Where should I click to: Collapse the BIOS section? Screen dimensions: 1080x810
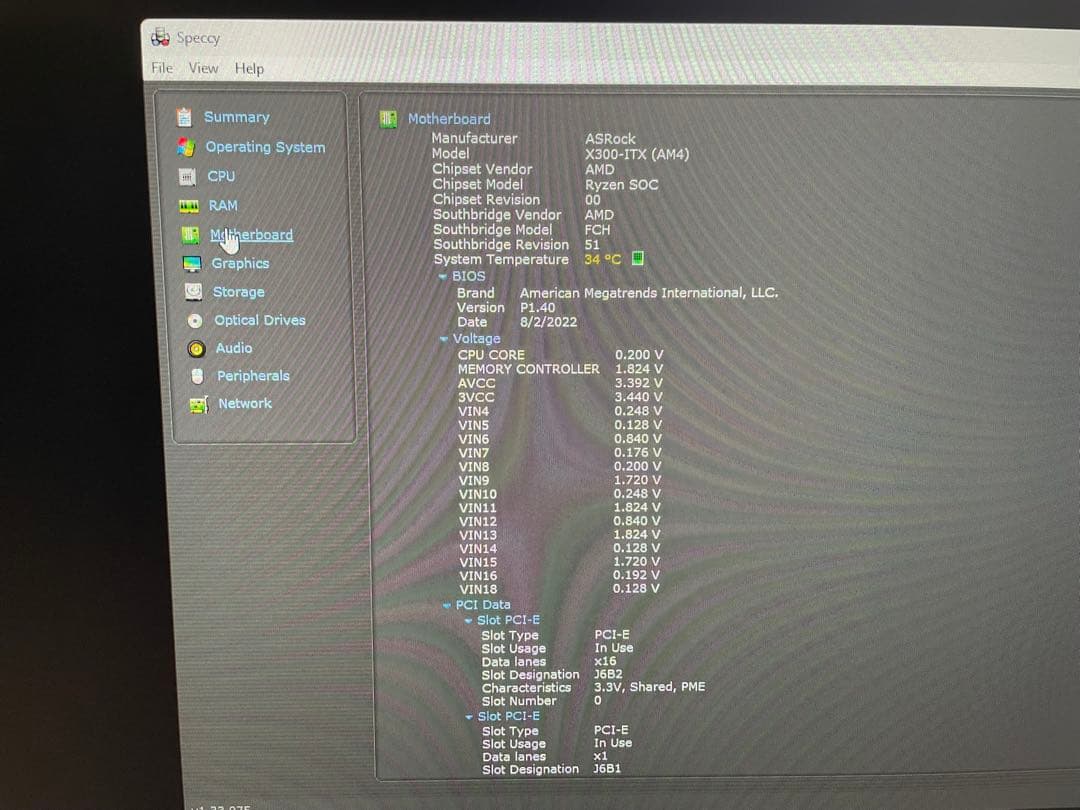click(443, 276)
